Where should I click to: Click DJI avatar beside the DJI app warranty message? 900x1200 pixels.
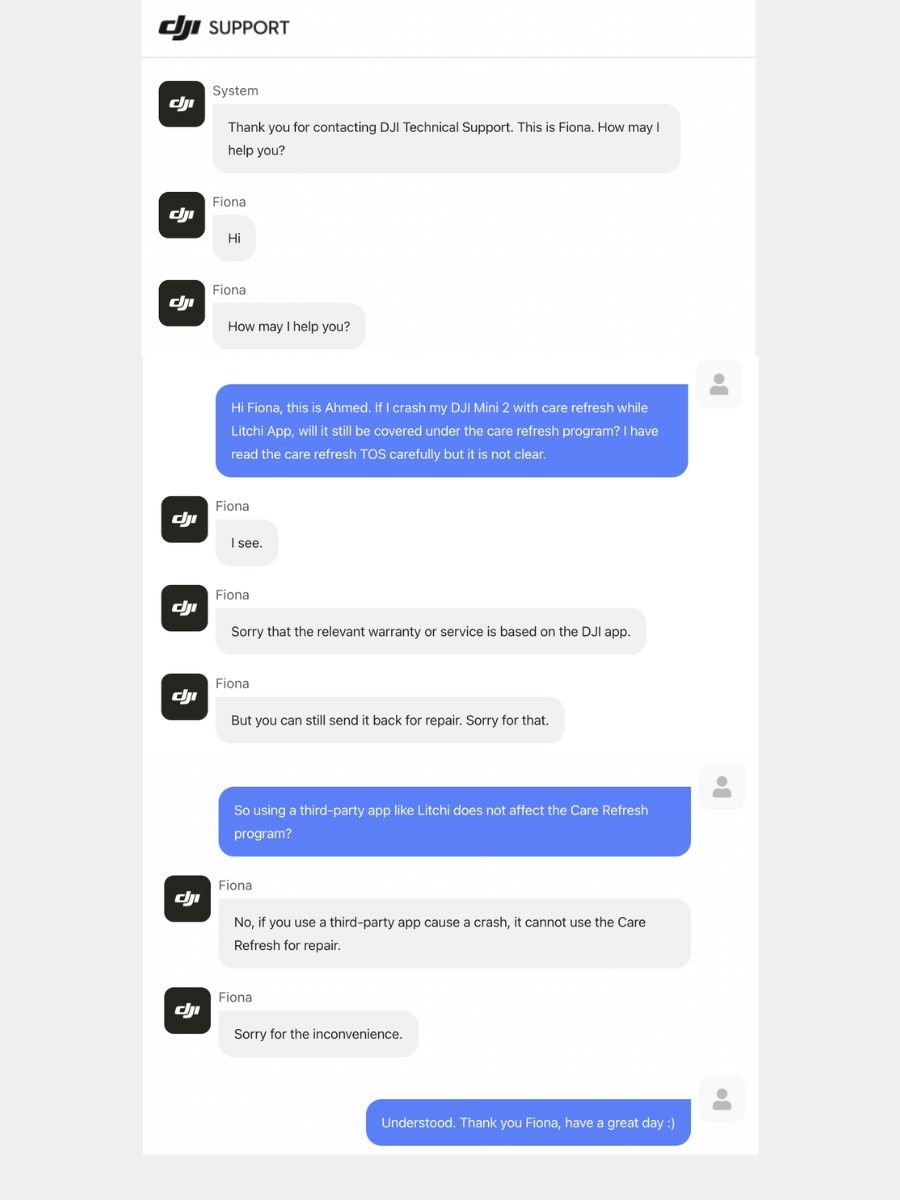185,608
